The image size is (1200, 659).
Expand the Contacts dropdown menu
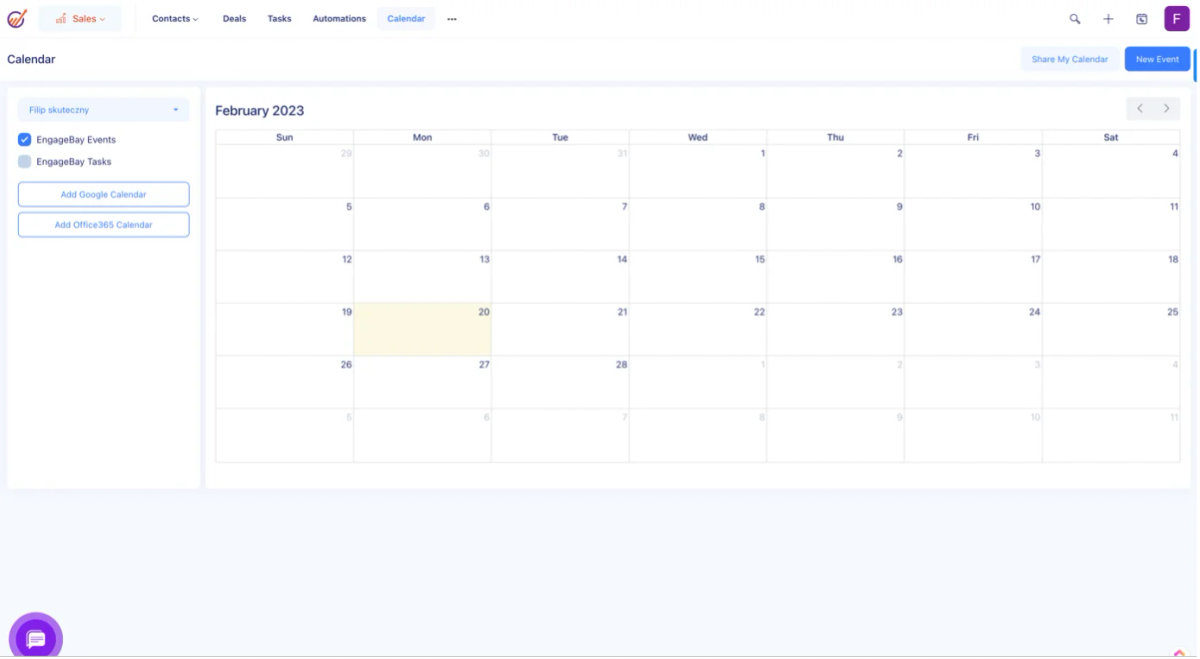click(175, 19)
